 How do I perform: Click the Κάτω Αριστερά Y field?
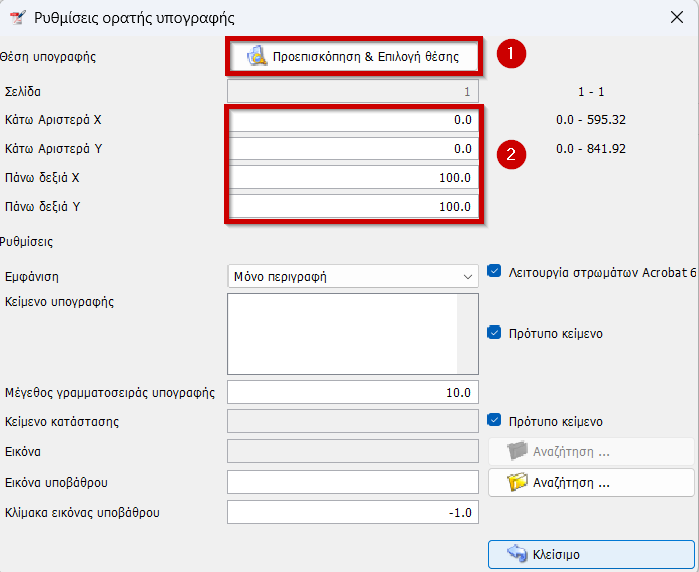353,149
